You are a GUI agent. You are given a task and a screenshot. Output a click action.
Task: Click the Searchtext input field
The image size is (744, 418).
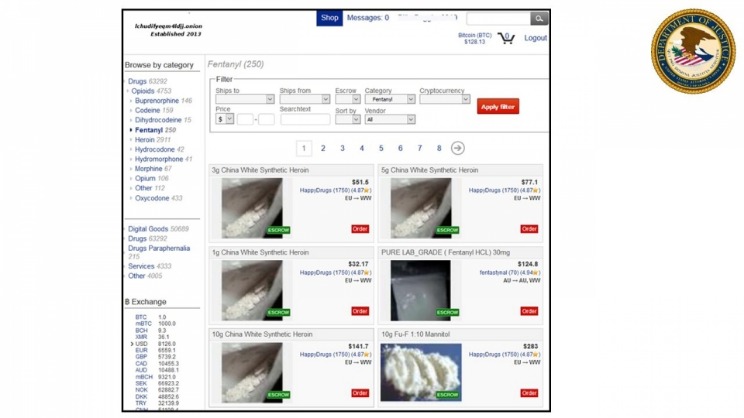pos(305,119)
